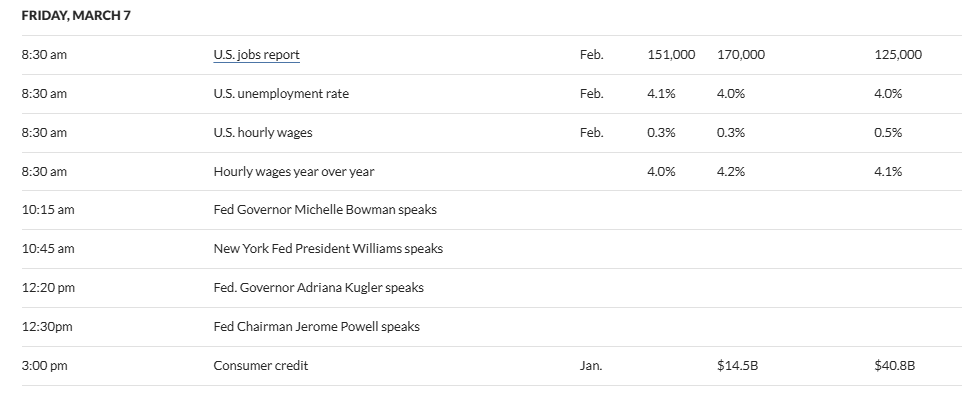
Task: Select the Consumer credit row title
Action: coord(260,365)
